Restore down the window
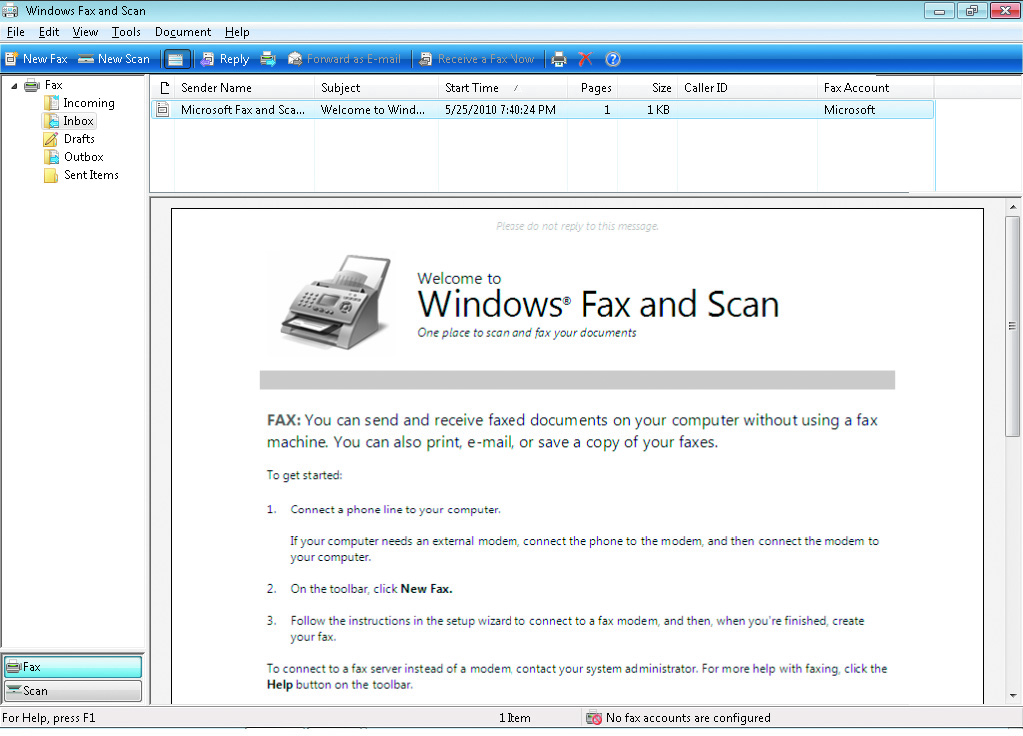 click(x=971, y=10)
